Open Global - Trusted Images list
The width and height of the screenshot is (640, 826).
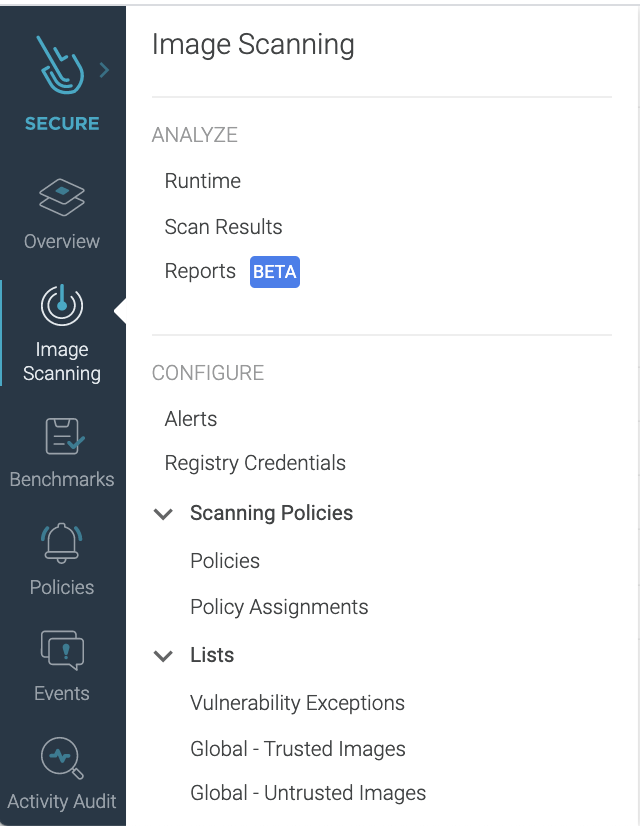point(298,749)
